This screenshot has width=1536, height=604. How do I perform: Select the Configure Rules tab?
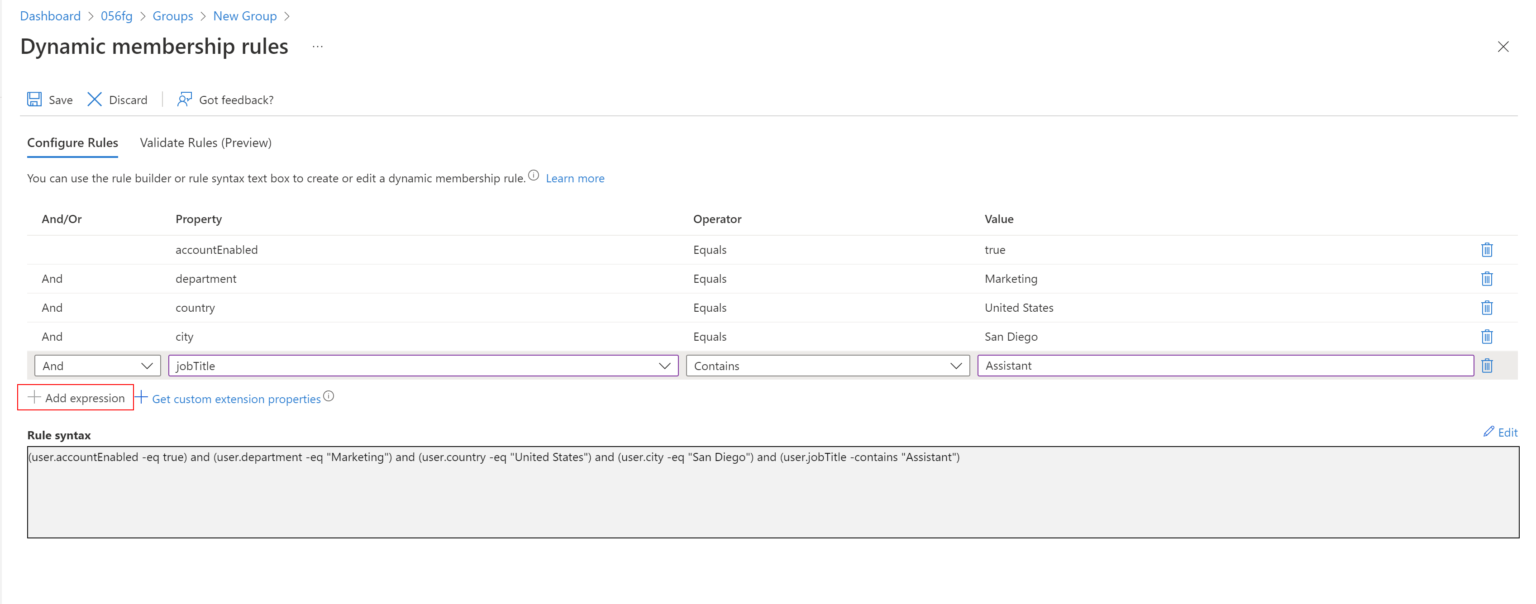[71, 142]
